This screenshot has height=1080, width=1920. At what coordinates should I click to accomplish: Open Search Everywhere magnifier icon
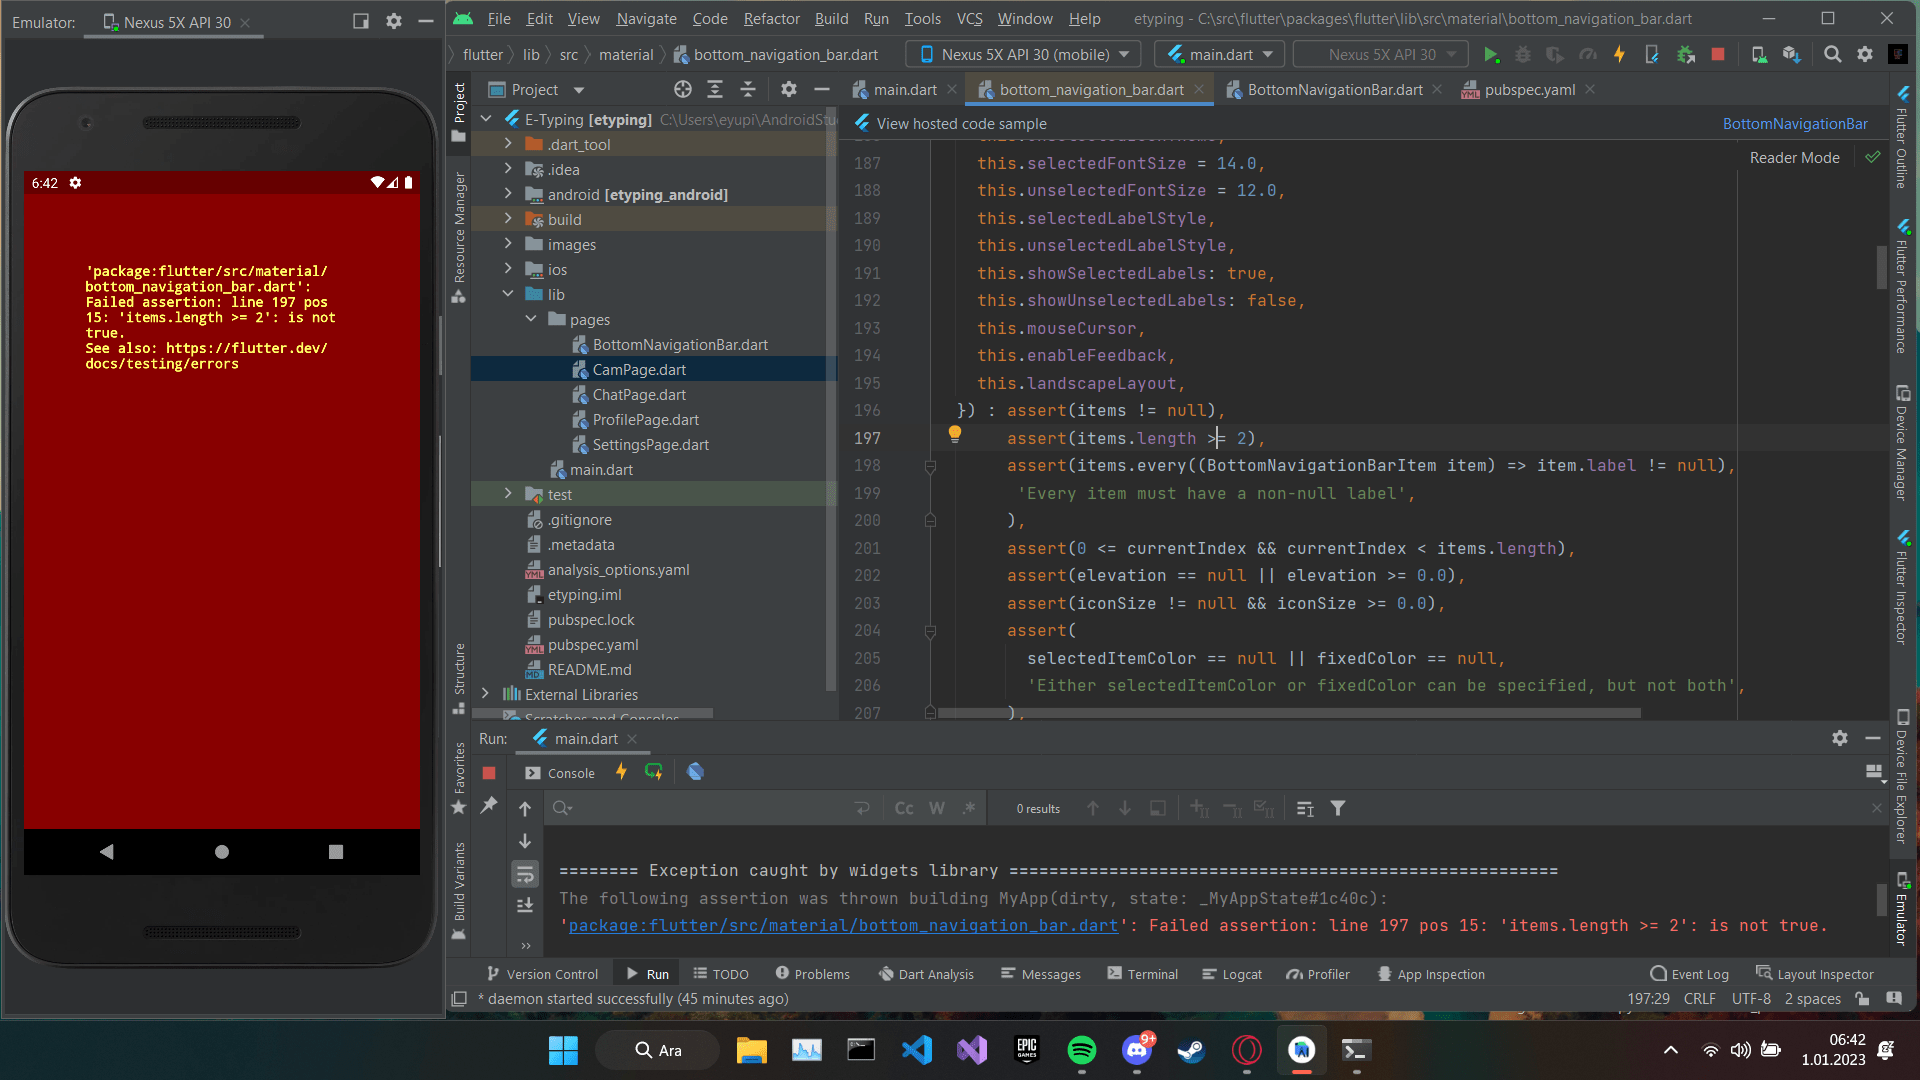[1833, 55]
